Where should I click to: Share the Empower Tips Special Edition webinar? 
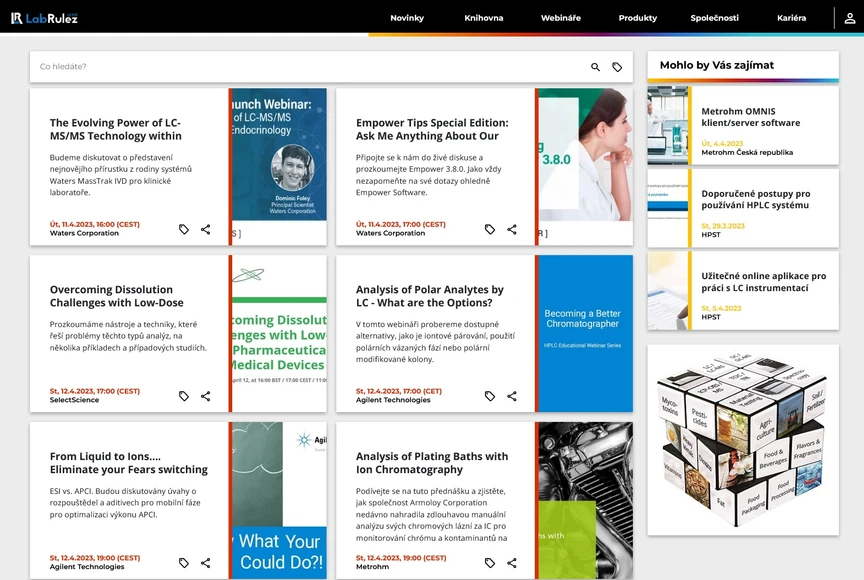click(512, 229)
